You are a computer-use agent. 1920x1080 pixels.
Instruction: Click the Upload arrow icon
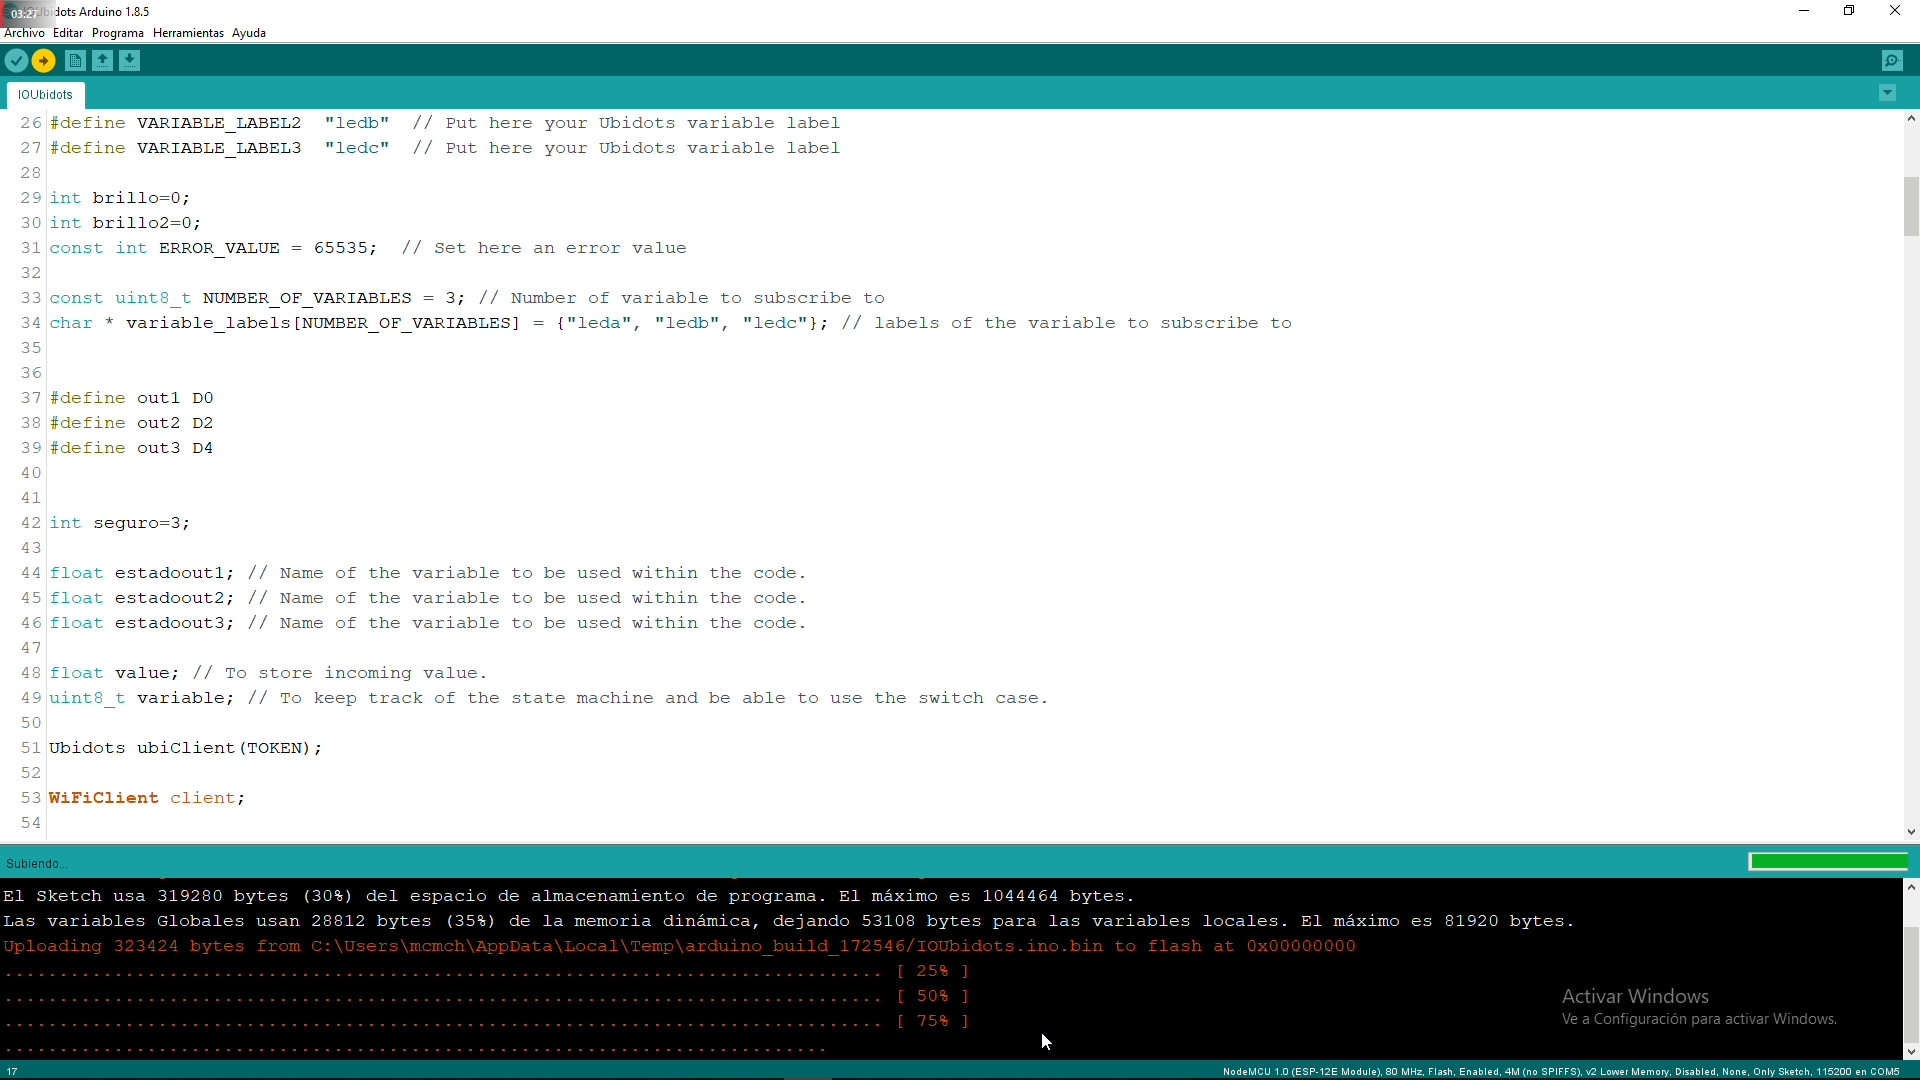coord(44,61)
